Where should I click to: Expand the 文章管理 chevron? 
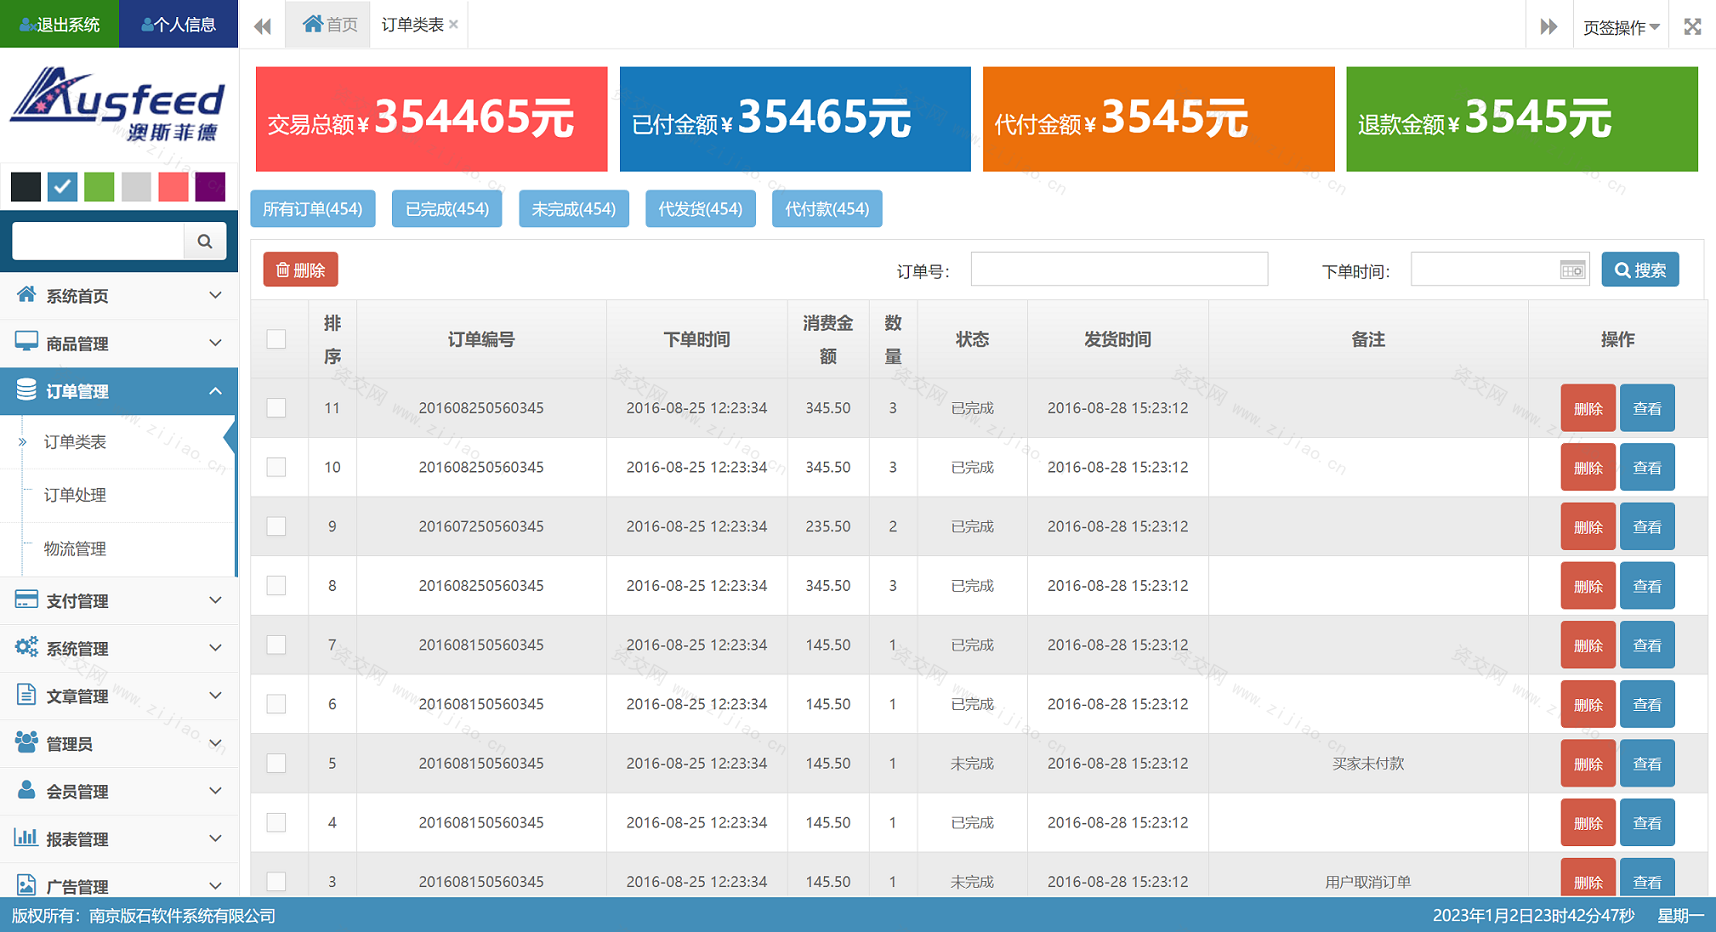pos(215,695)
